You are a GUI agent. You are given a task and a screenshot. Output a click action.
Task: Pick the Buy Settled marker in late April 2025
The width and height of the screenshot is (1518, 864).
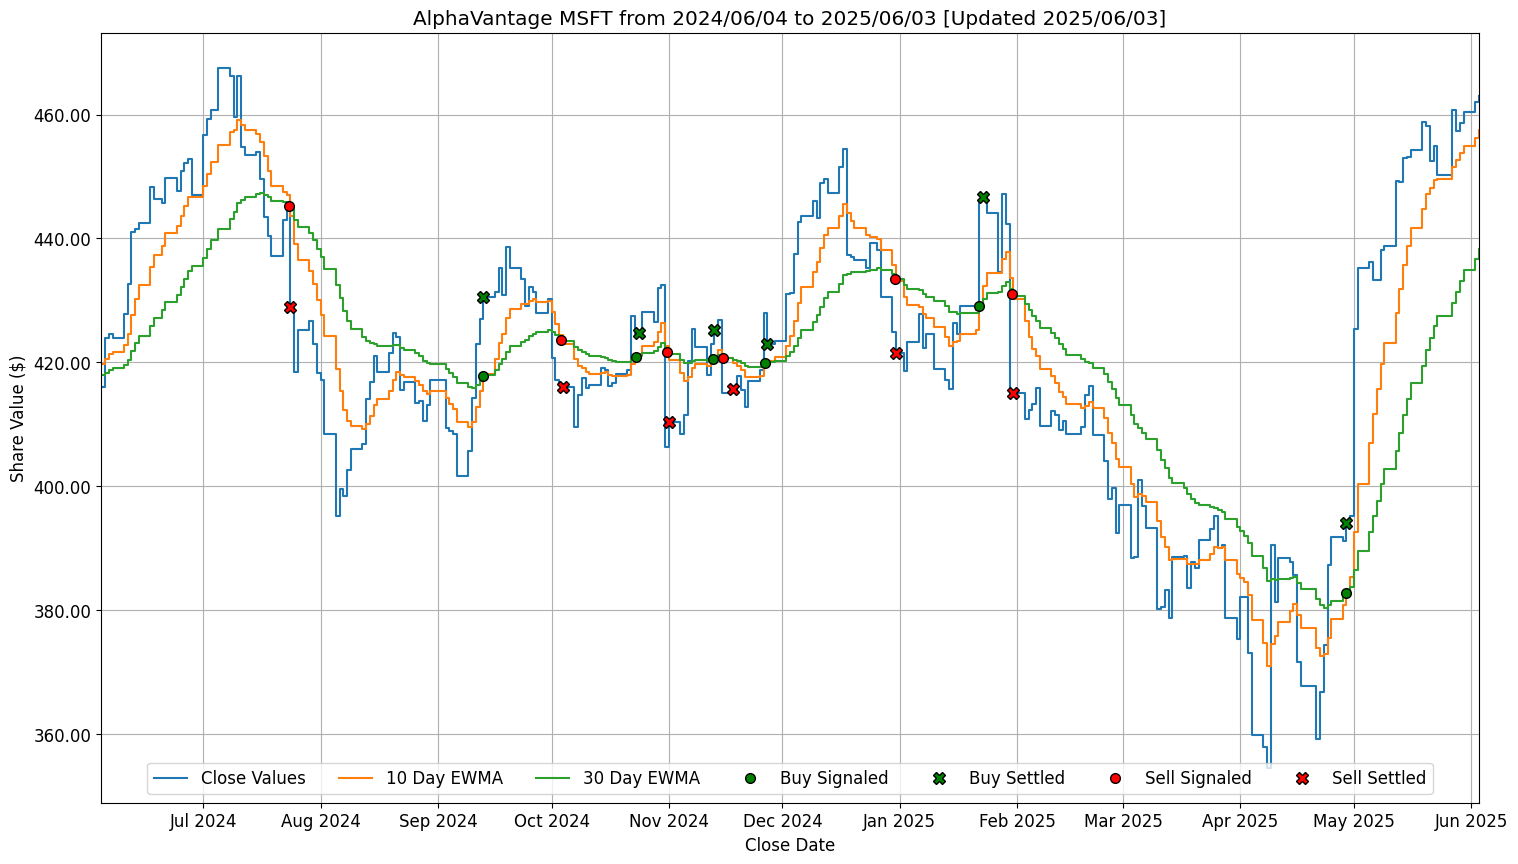point(1346,523)
